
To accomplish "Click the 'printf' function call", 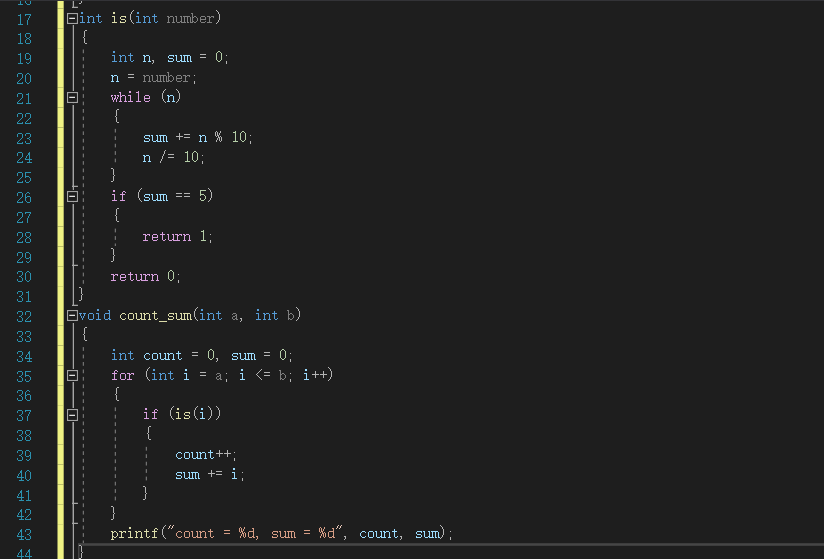I will point(135,533).
